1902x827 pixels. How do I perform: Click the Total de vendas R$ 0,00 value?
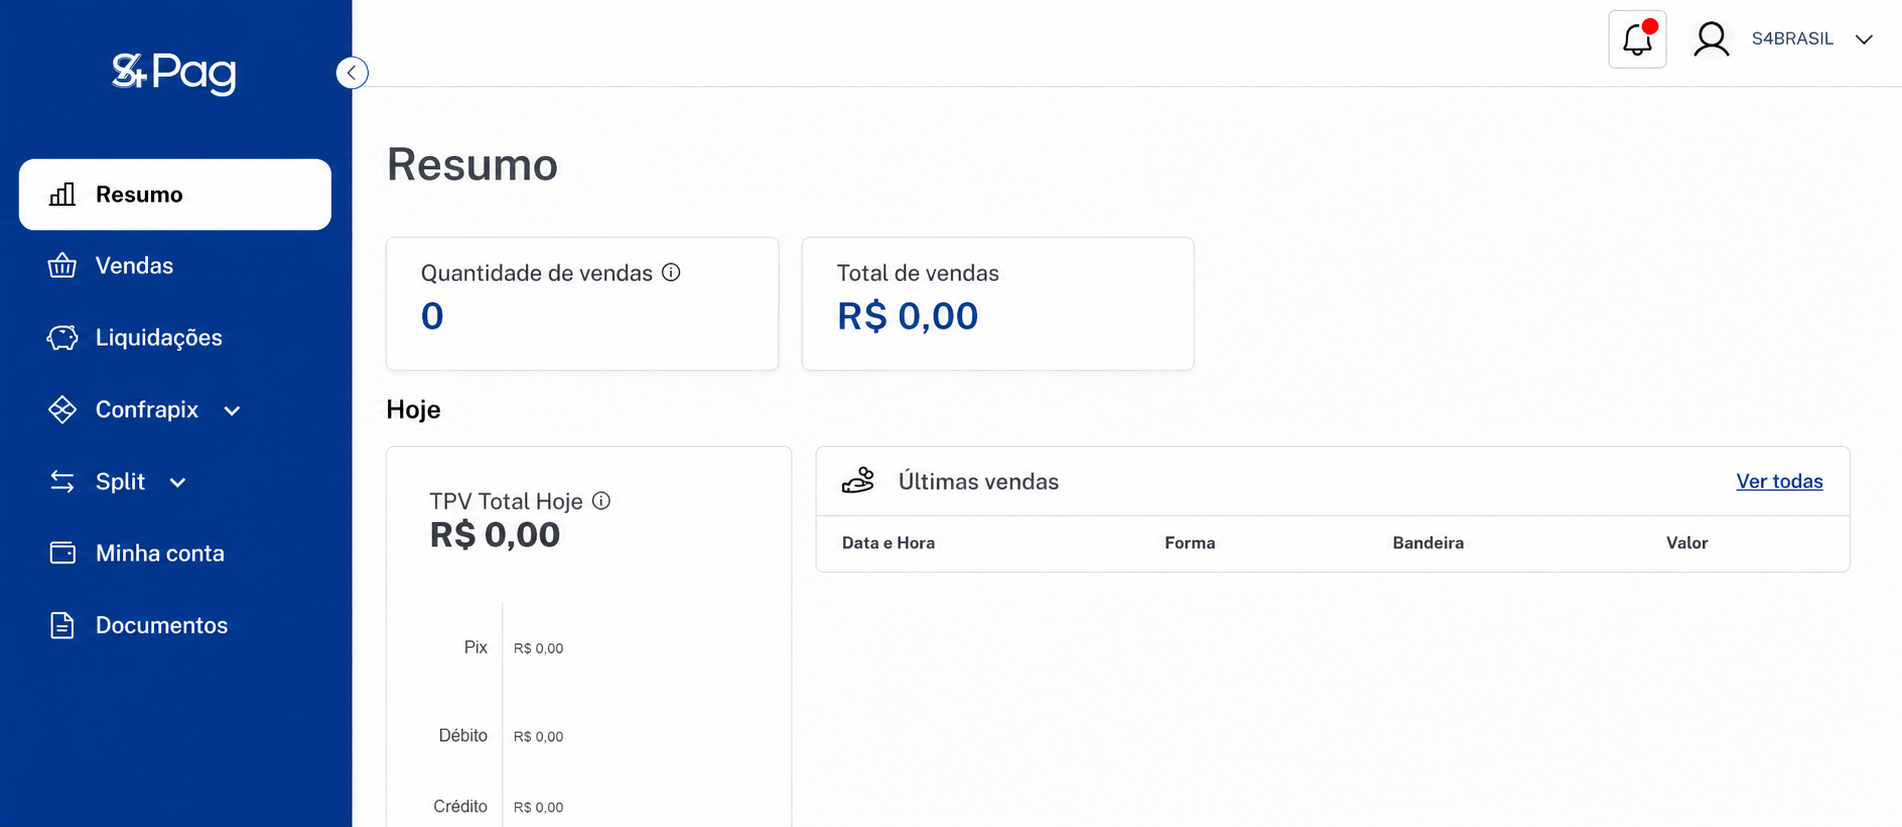(907, 316)
